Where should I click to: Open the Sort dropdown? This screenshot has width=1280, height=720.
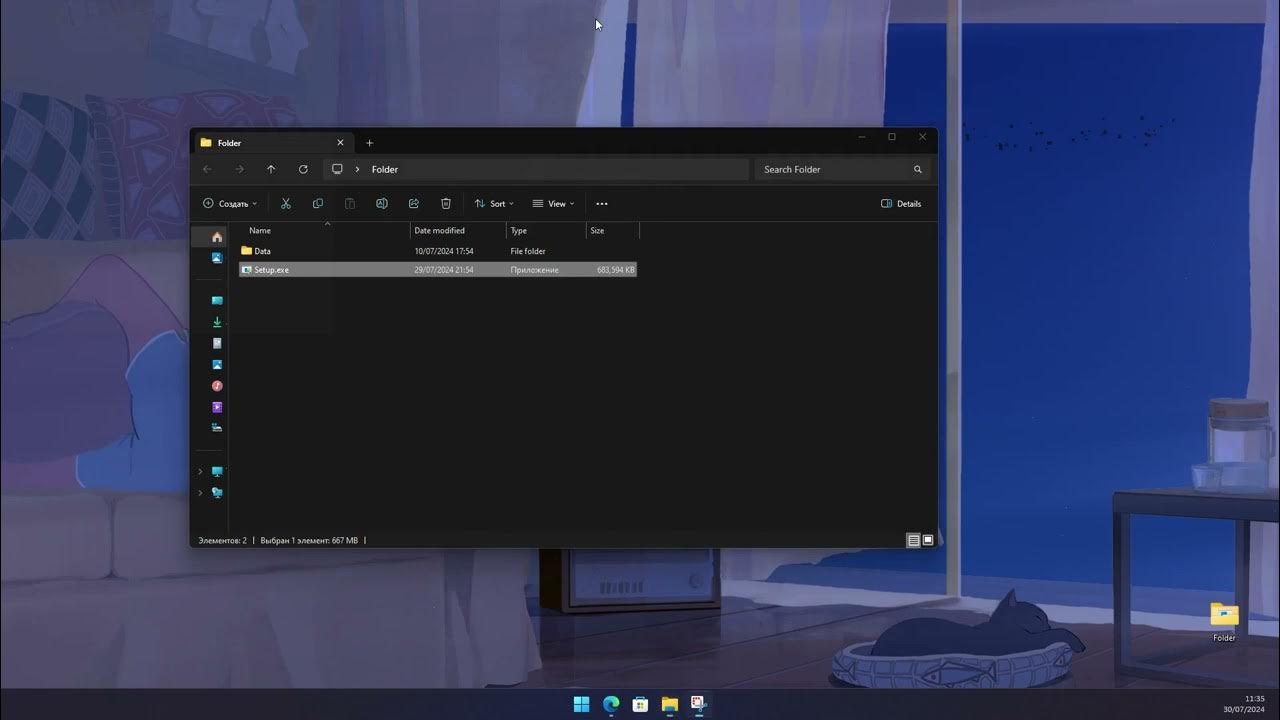pos(494,203)
